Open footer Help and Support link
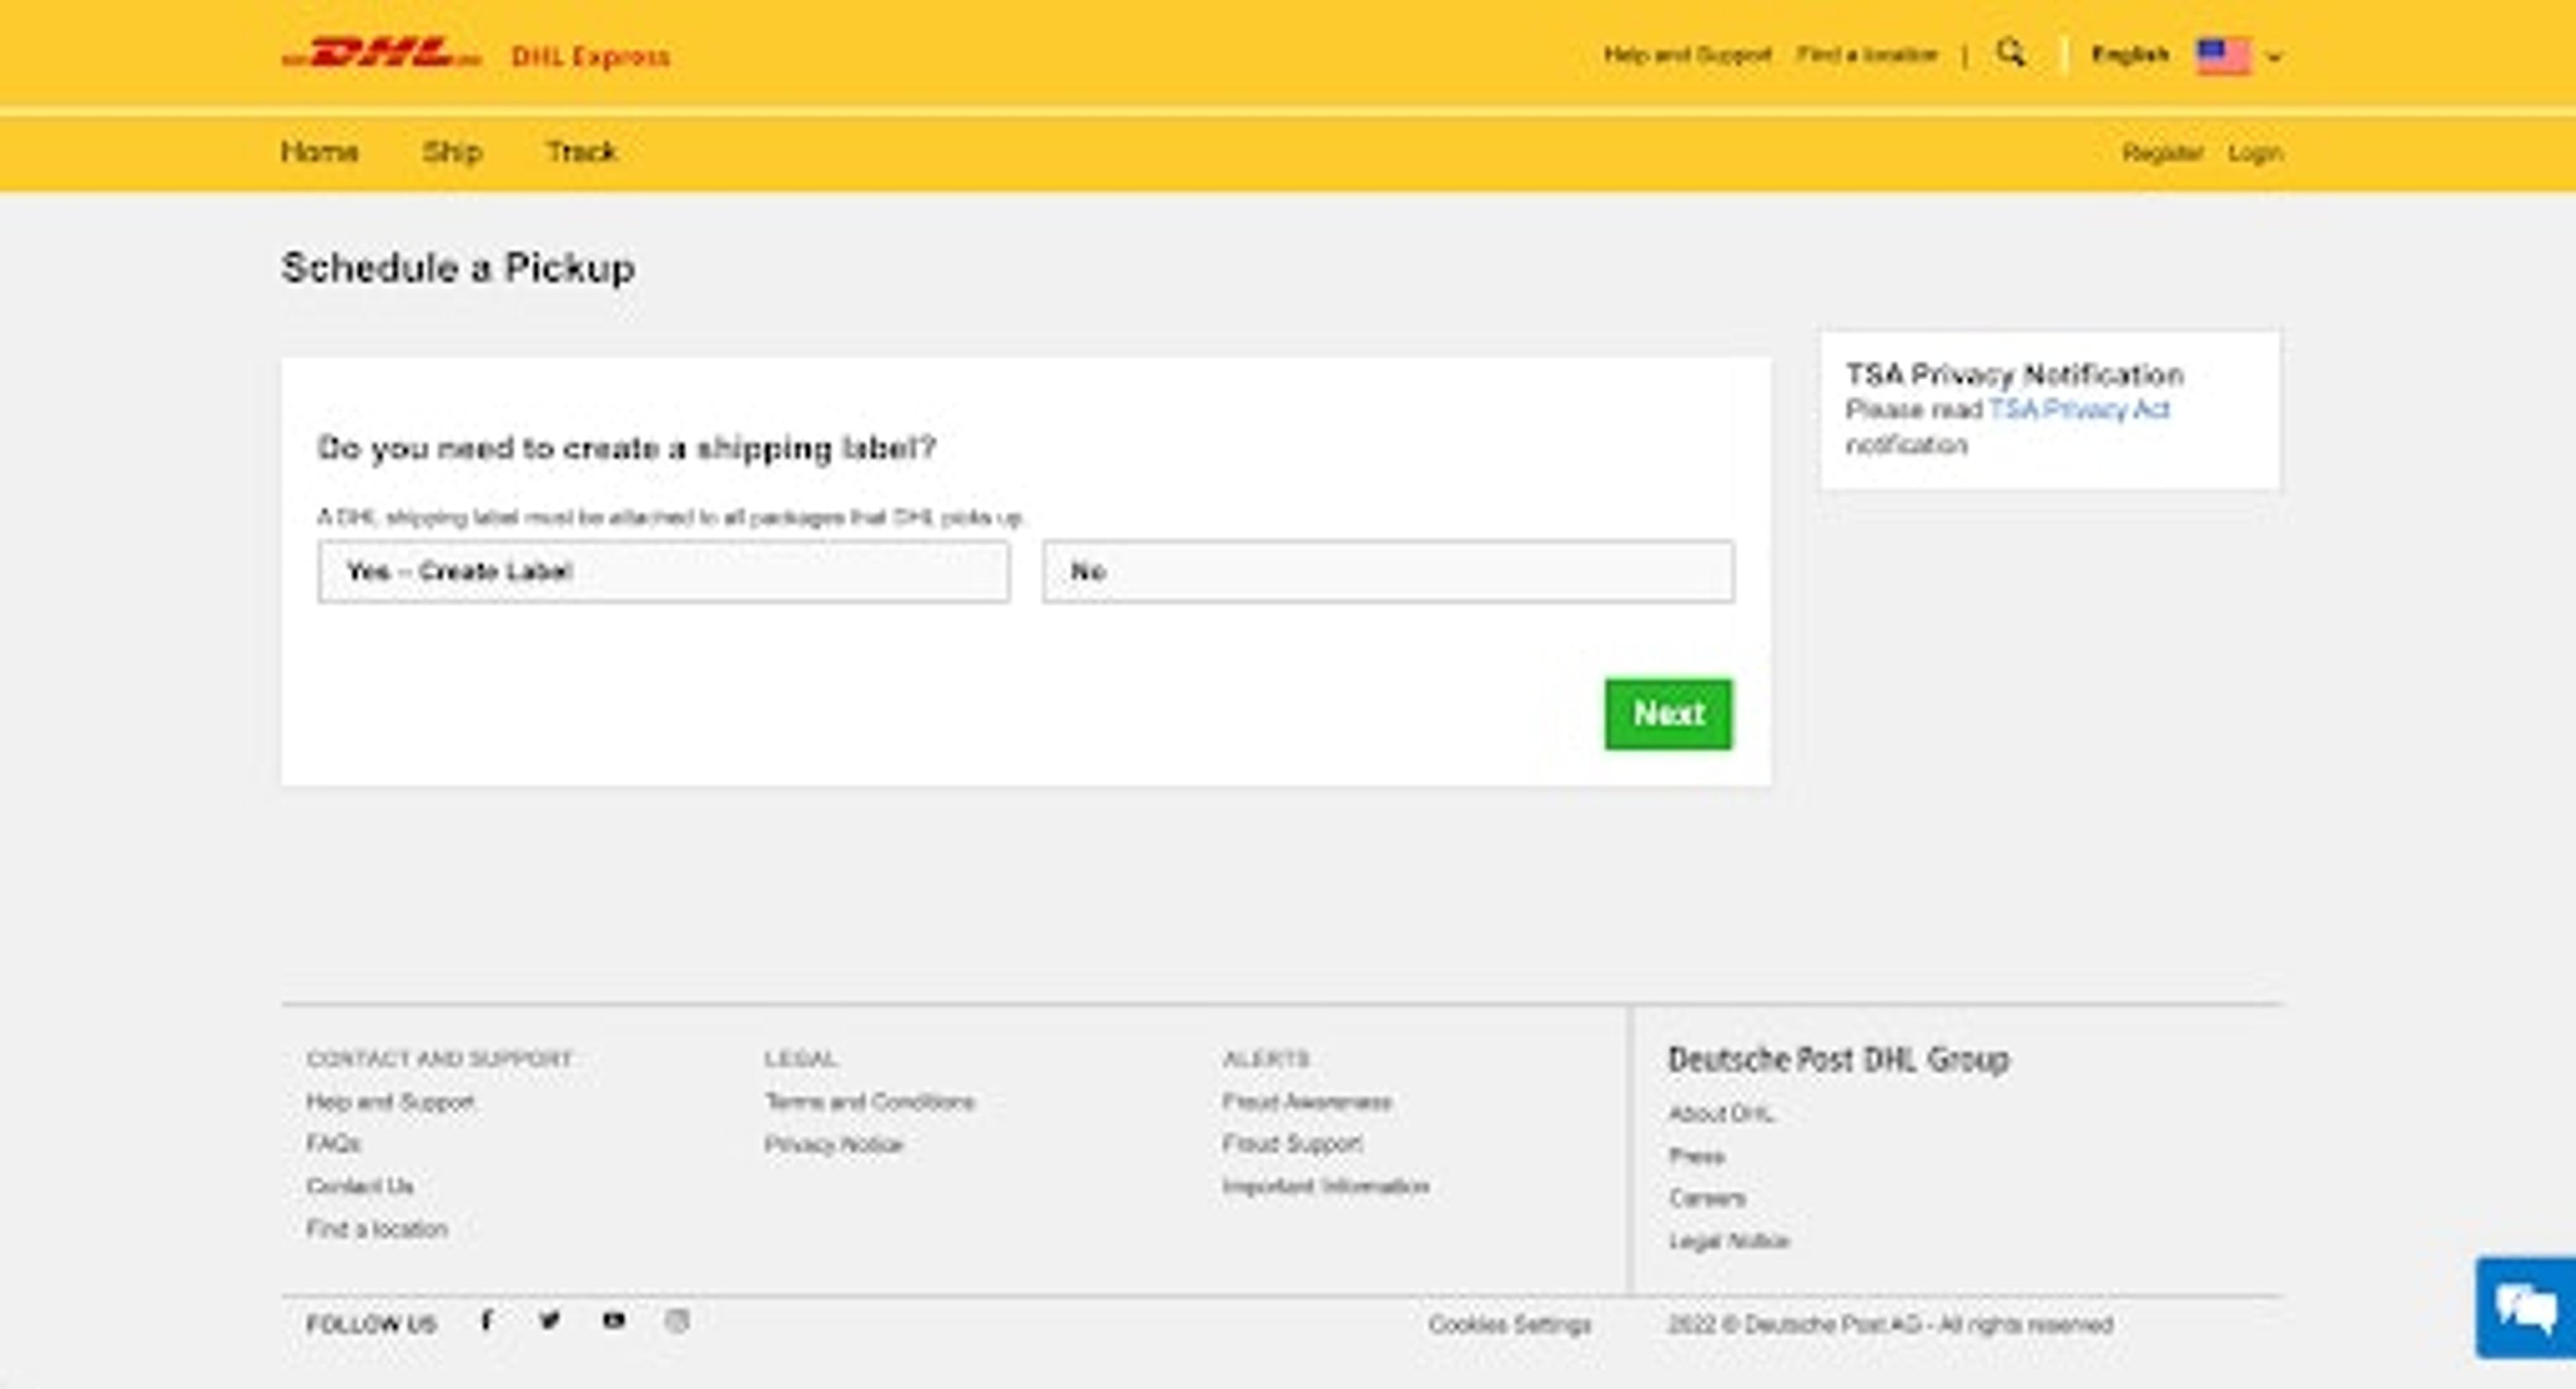2576x1389 pixels. (x=390, y=1102)
